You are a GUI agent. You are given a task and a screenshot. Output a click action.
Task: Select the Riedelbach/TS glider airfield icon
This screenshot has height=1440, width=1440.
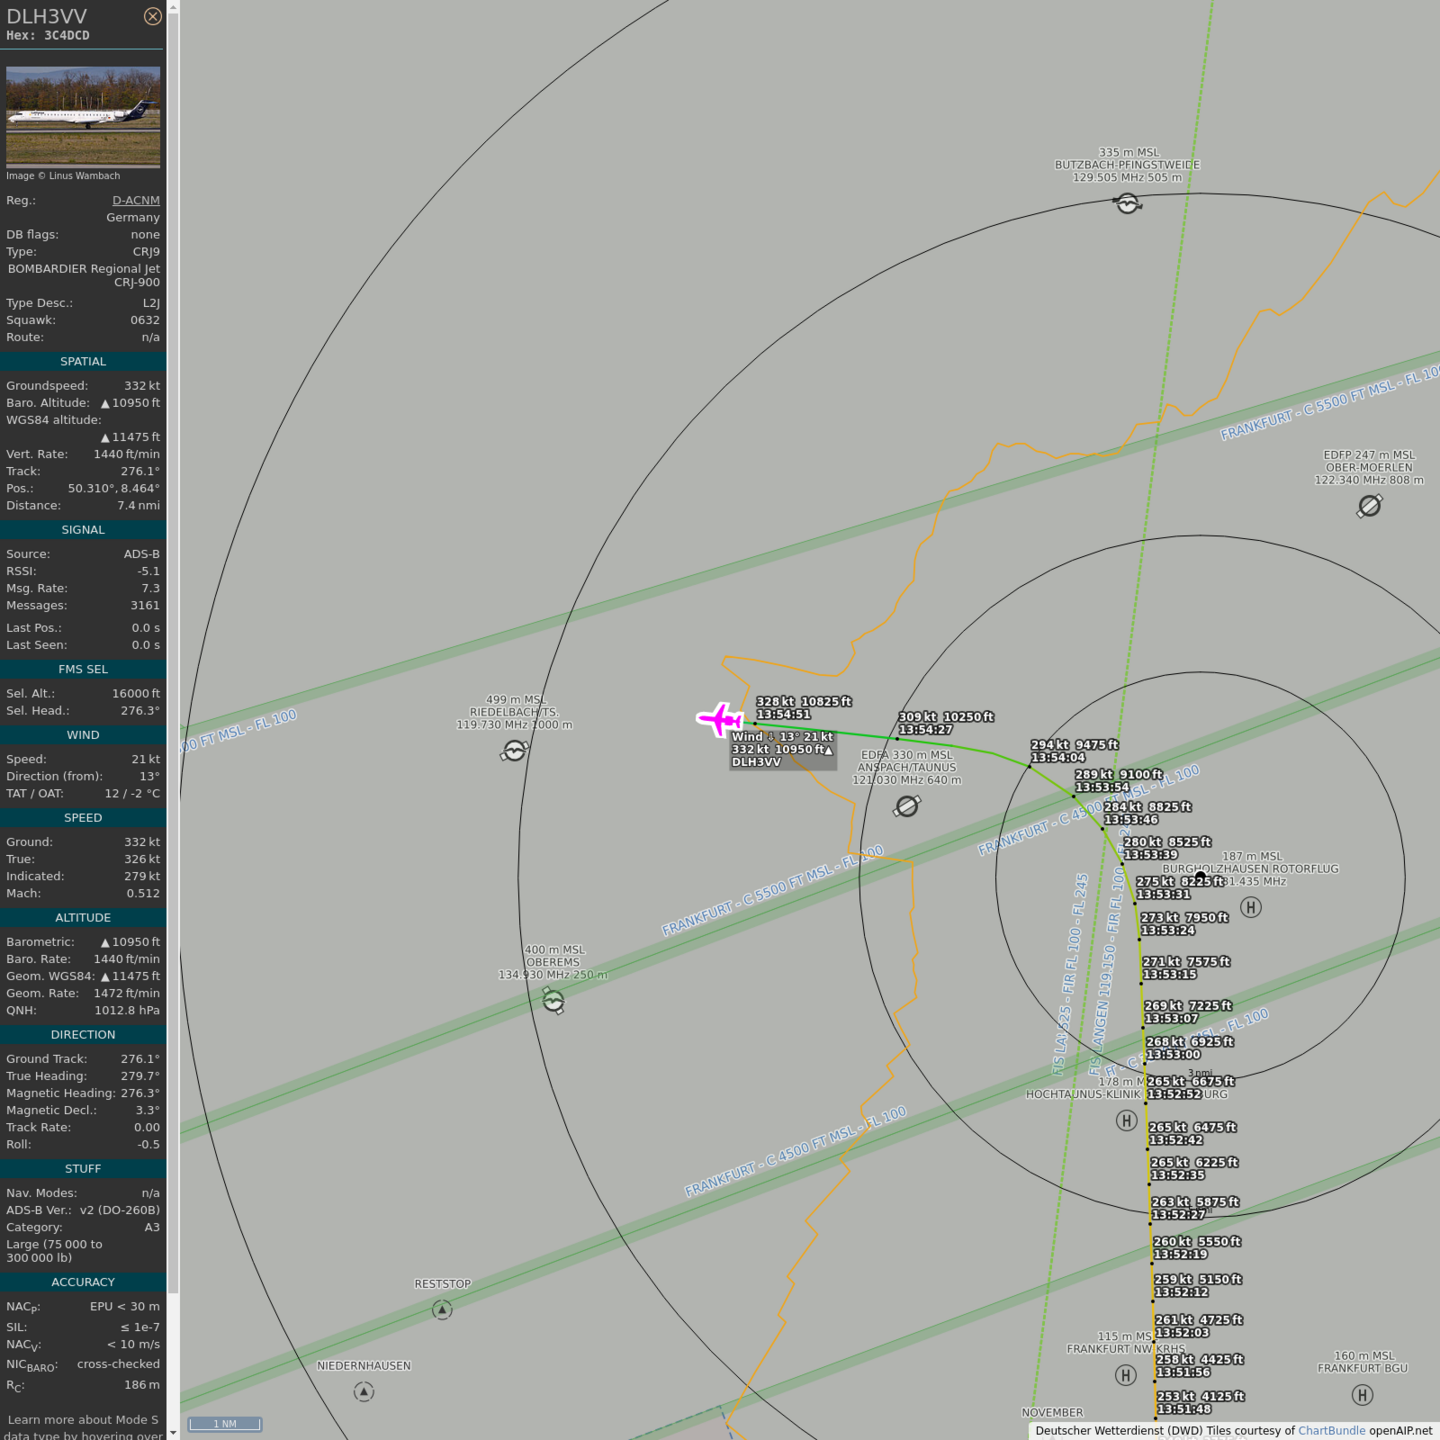[514, 750]
